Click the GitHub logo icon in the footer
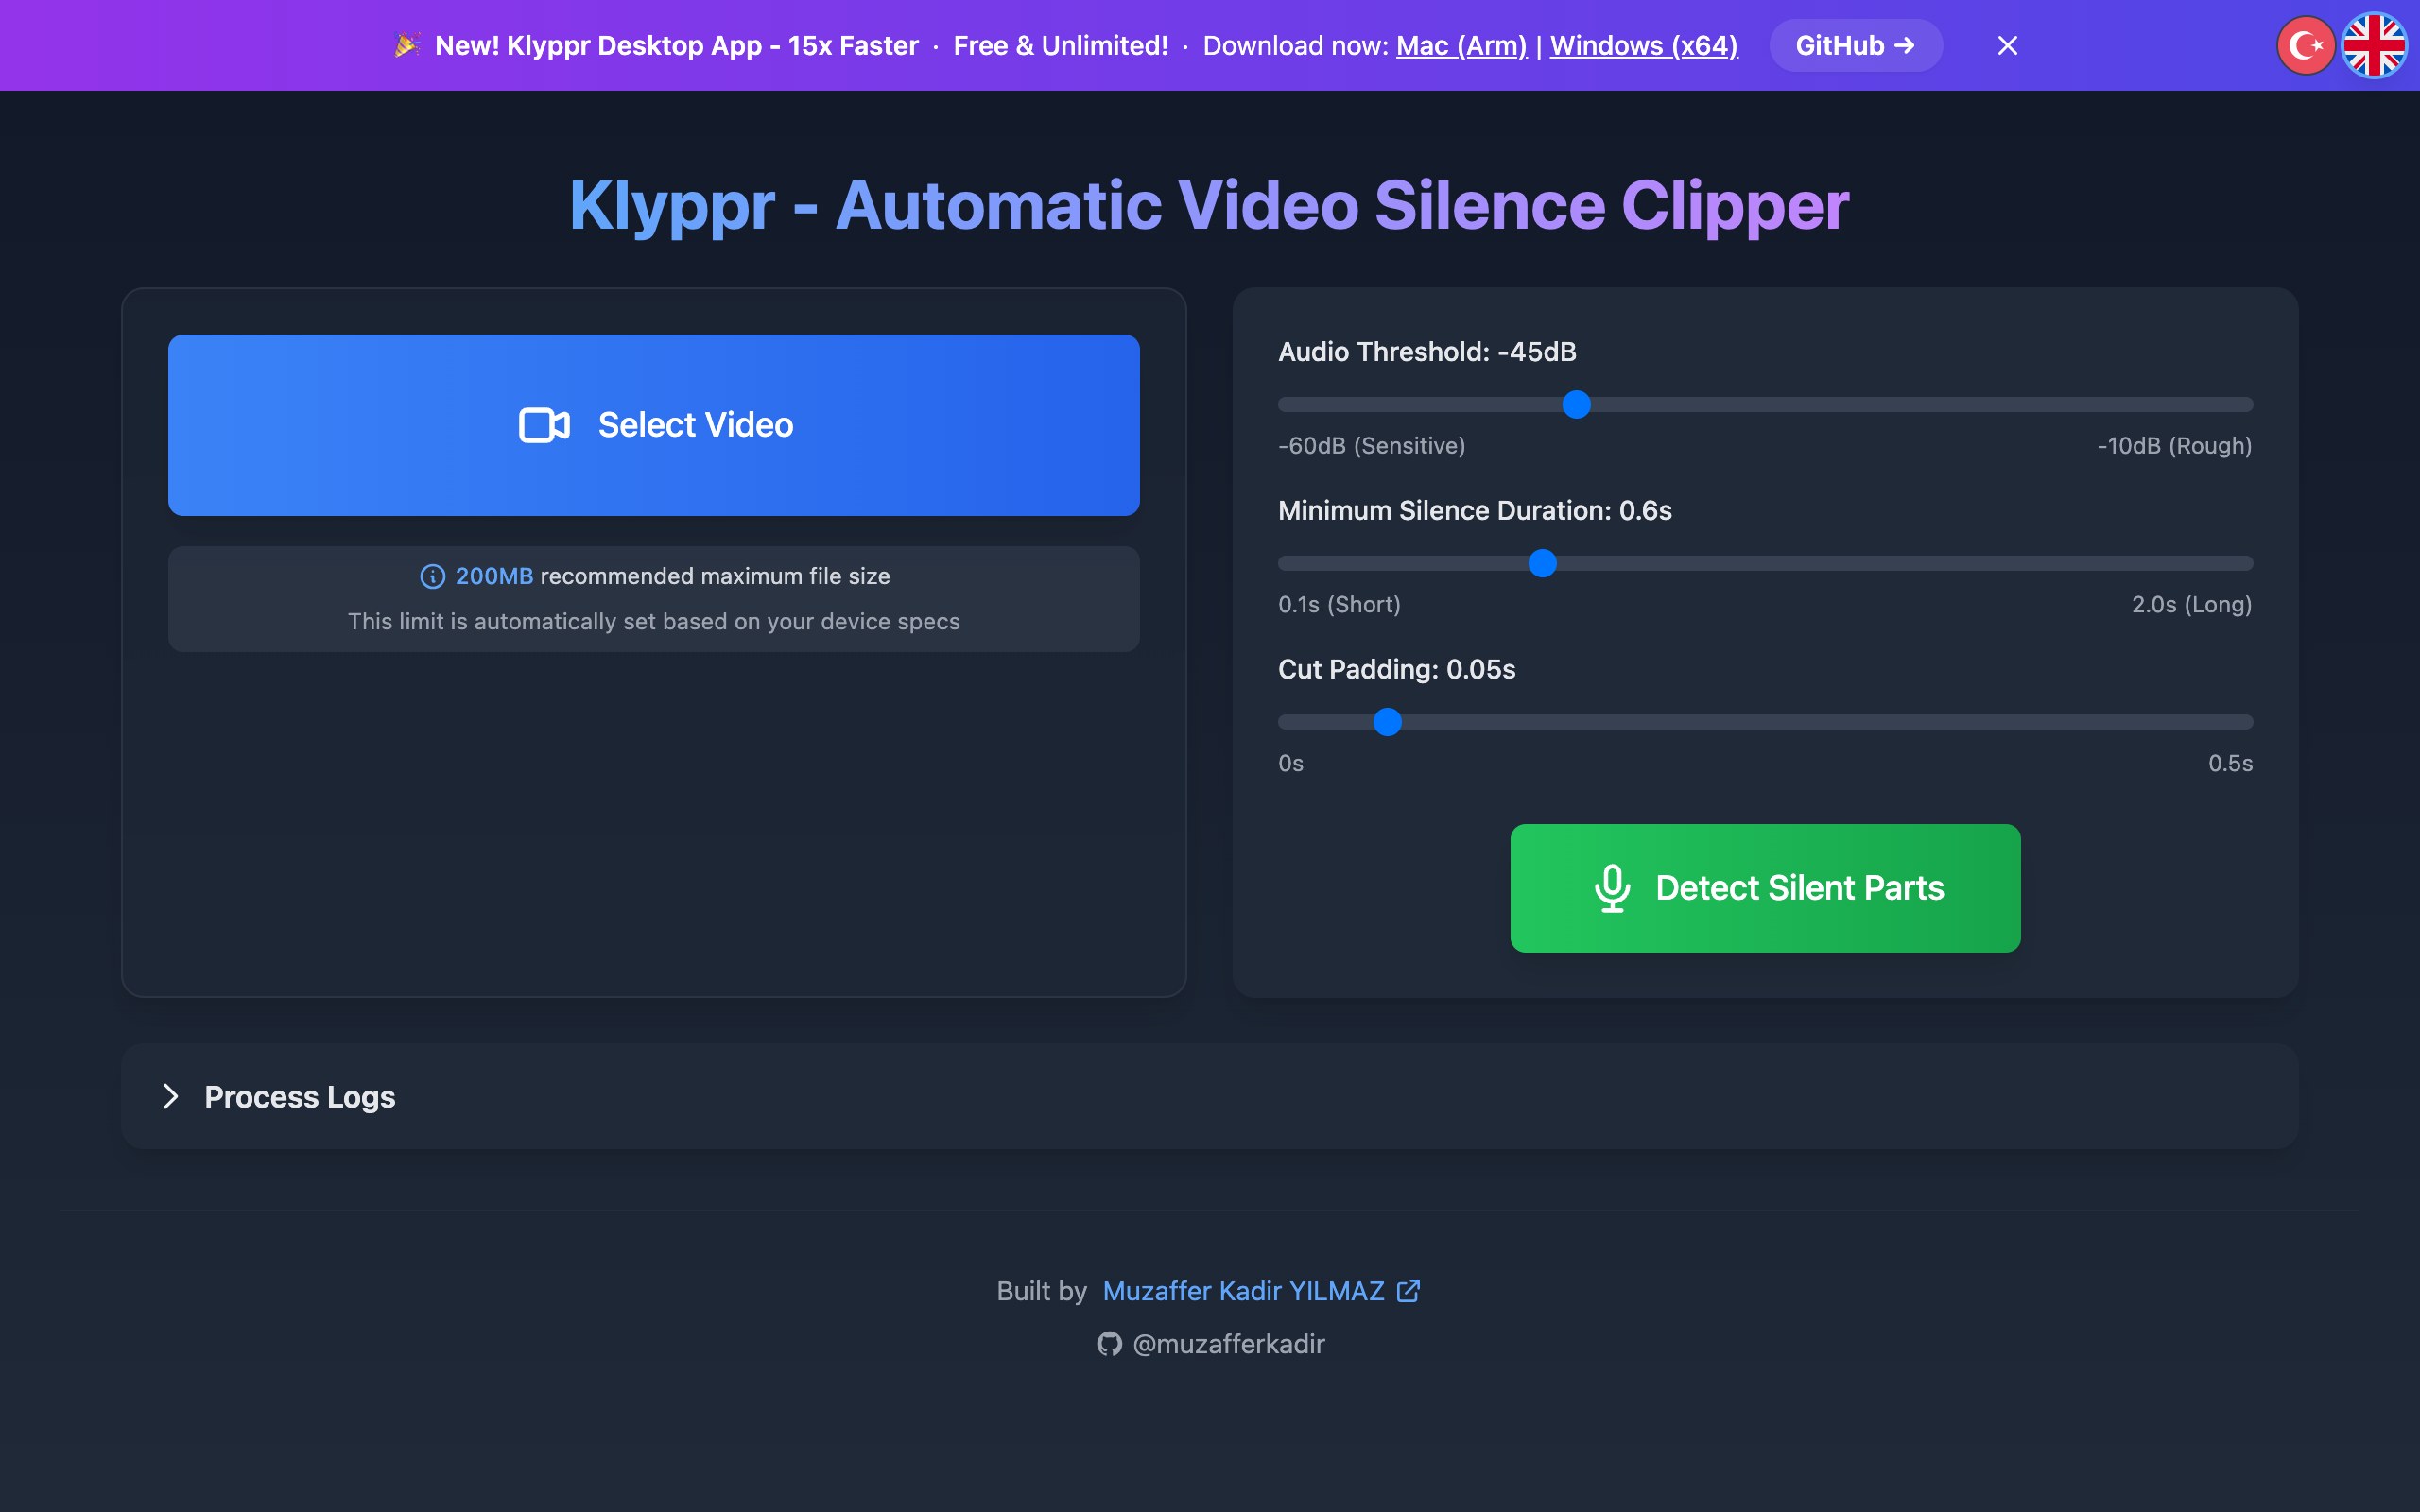 point(1109,1344)
